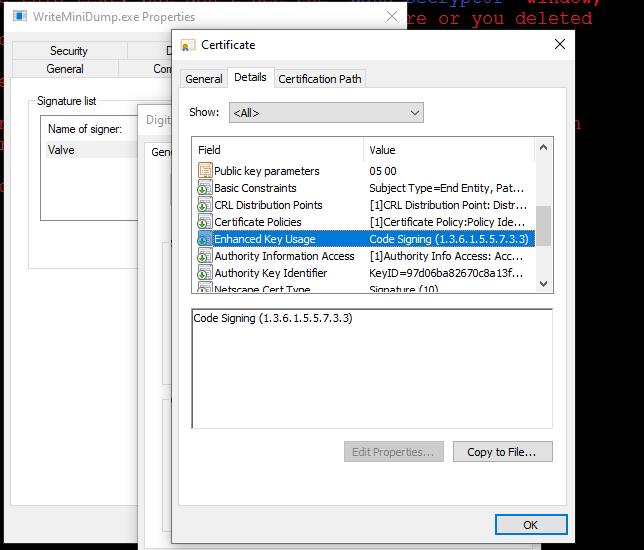Click the Name of signer column header
This screenshot has width=644, height=550.
click(85, 129)
